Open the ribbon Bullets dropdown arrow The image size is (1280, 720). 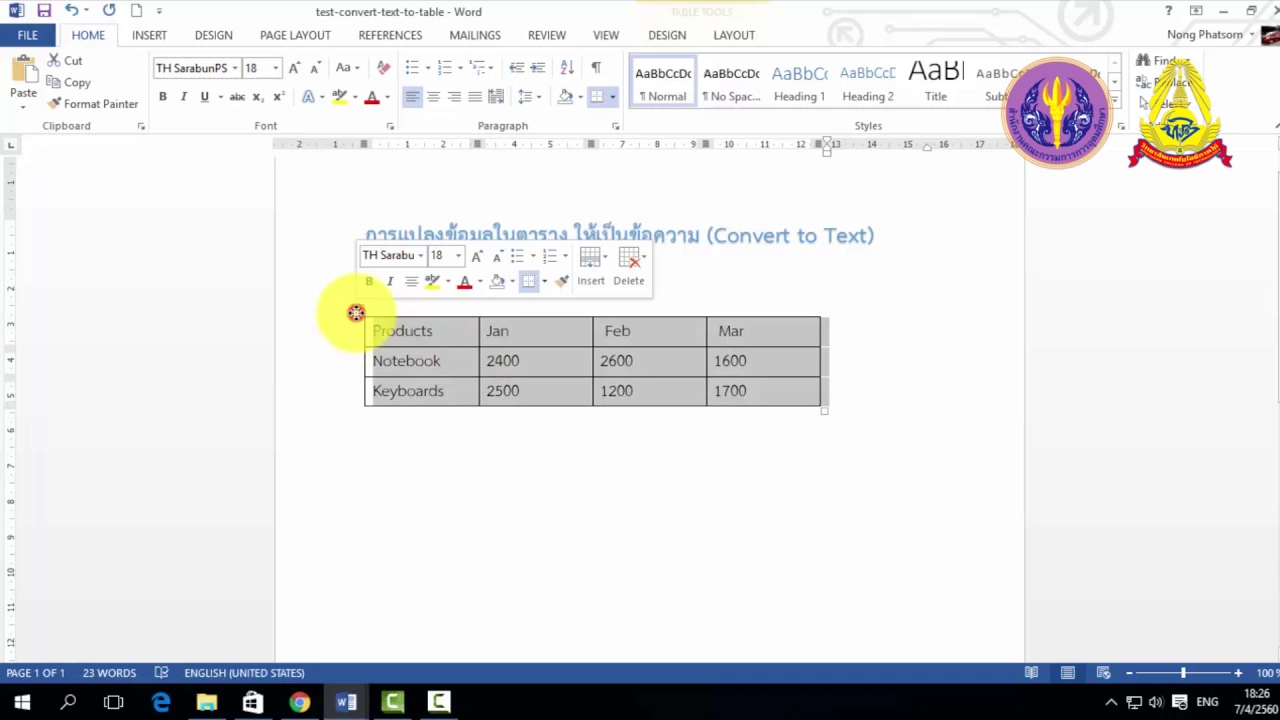click(x=428, y=68)
